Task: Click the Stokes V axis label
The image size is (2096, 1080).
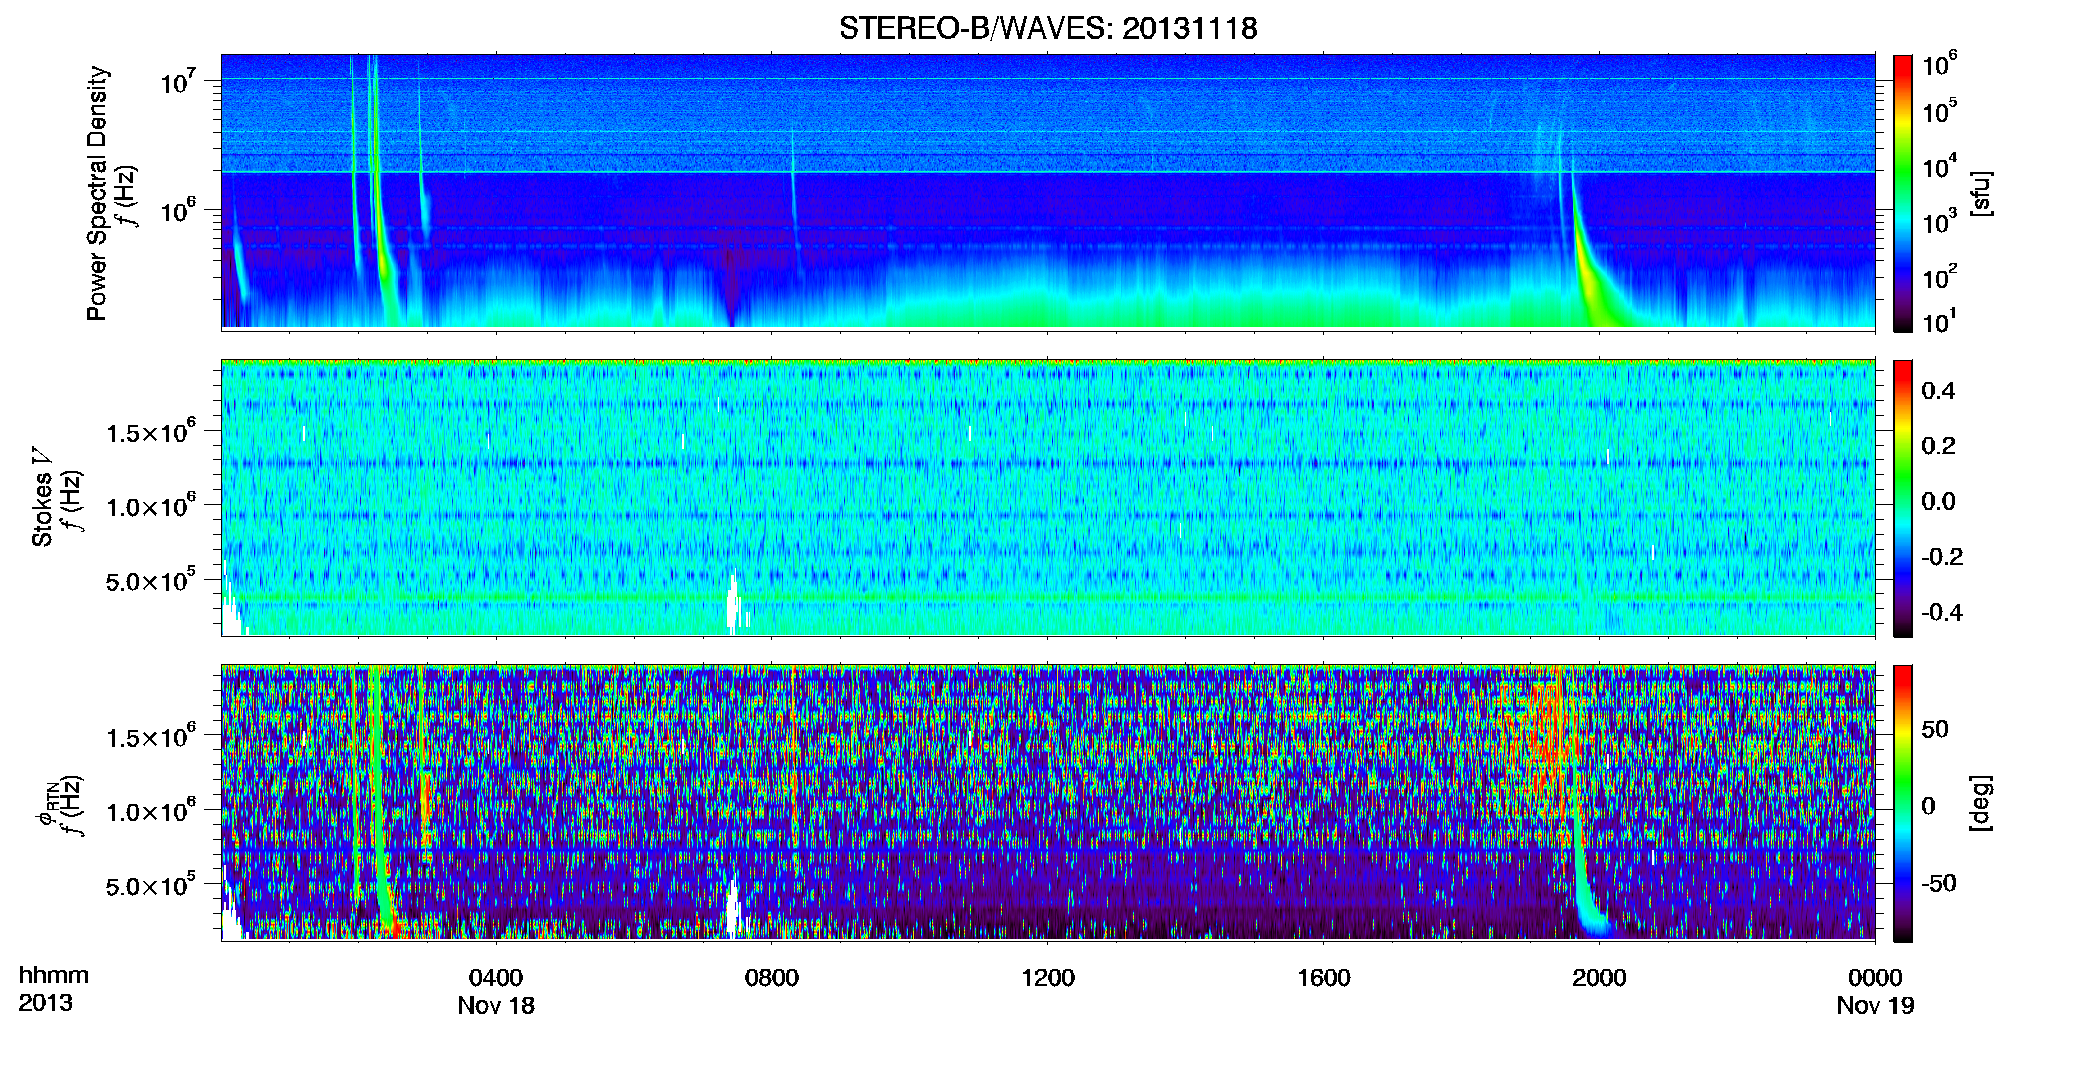Action: point(43,497)
